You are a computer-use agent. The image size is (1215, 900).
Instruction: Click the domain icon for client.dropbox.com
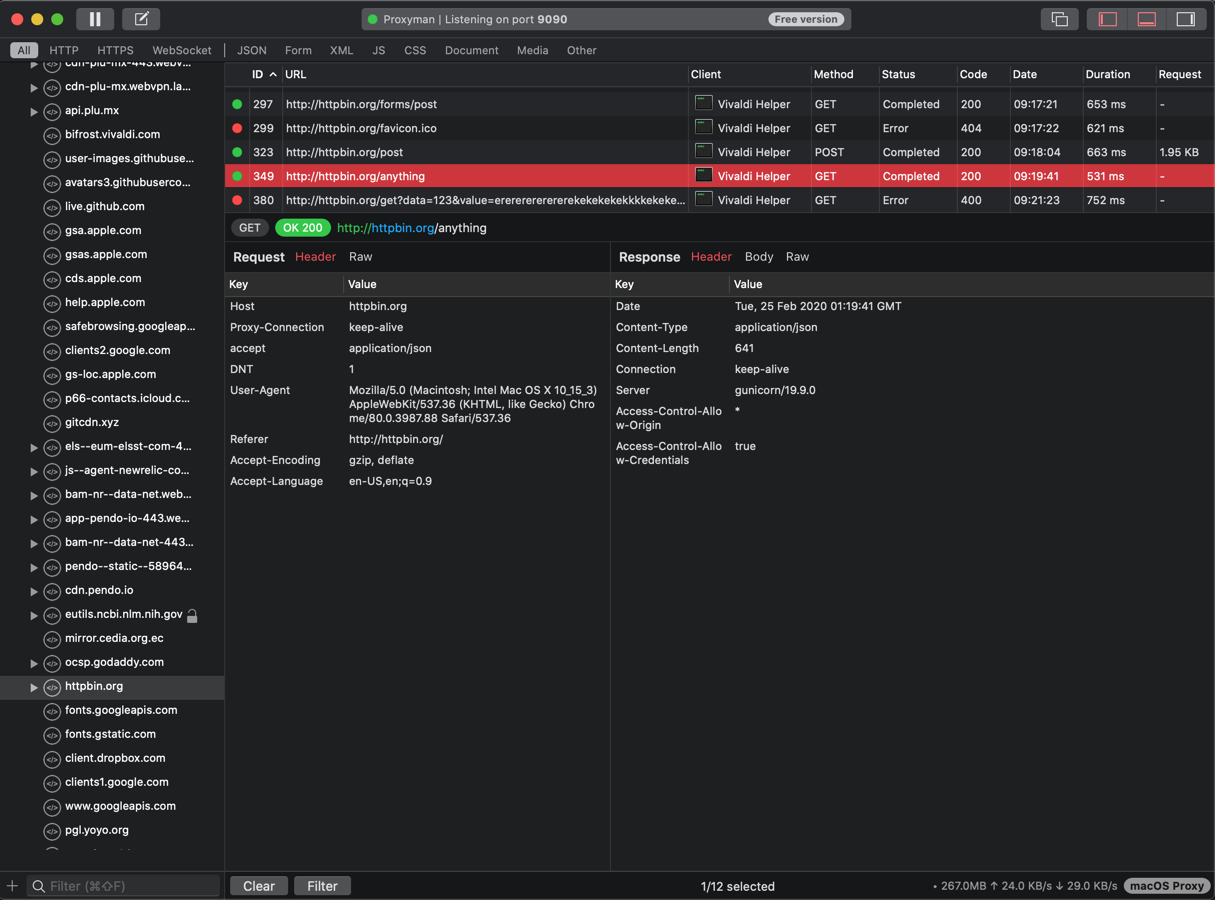(x=52, y=759)
